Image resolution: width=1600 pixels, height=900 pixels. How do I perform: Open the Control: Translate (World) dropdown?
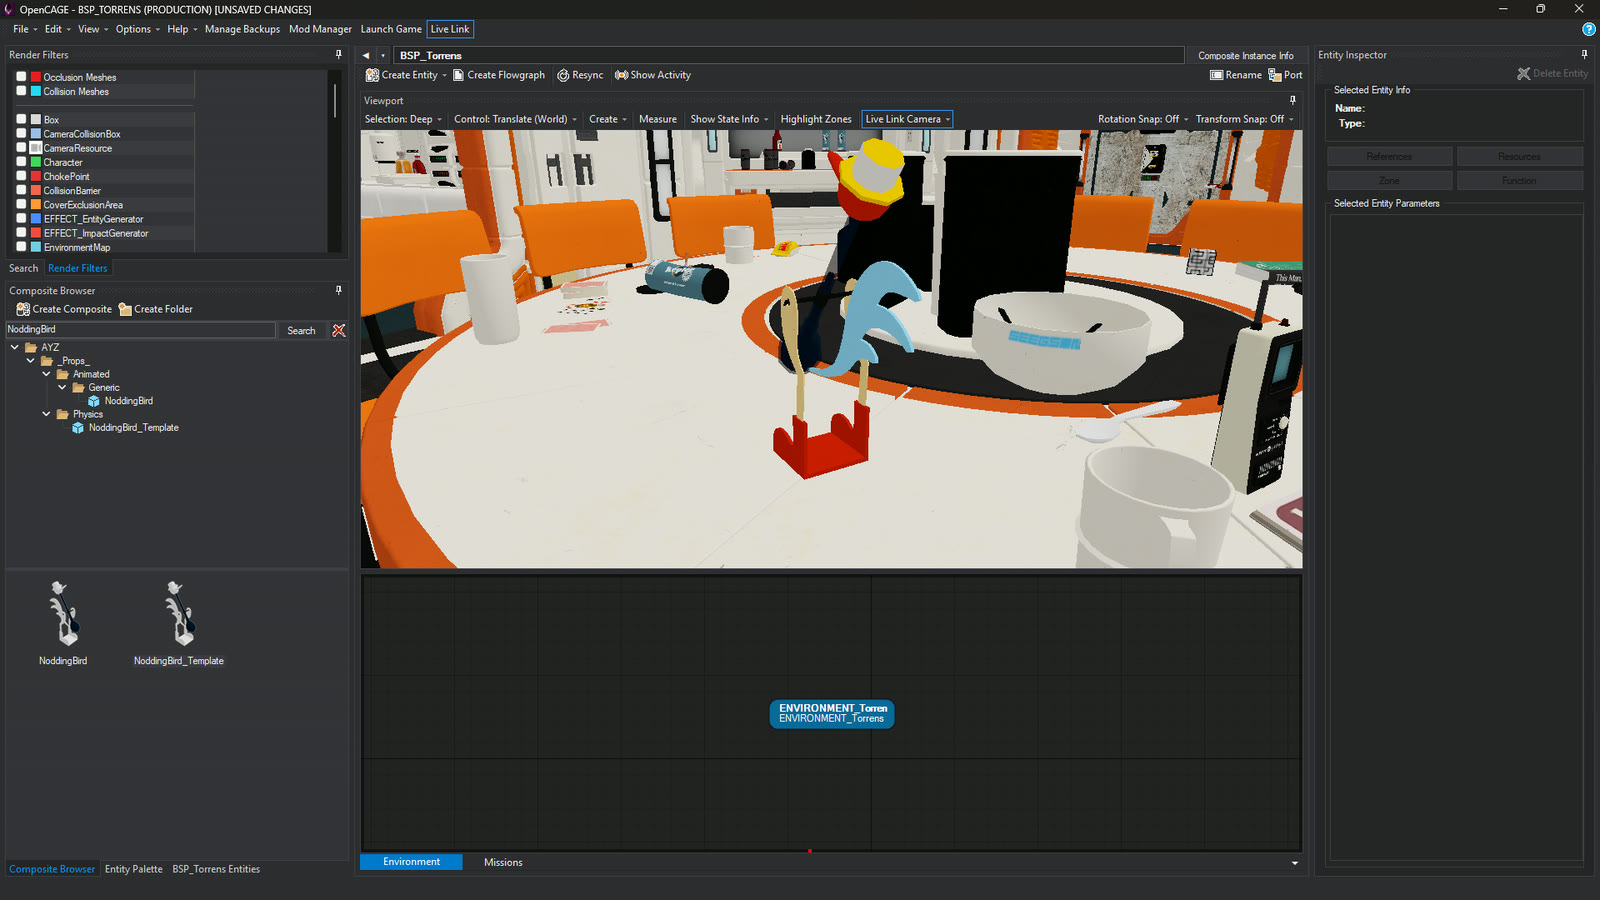coord(515,119)
